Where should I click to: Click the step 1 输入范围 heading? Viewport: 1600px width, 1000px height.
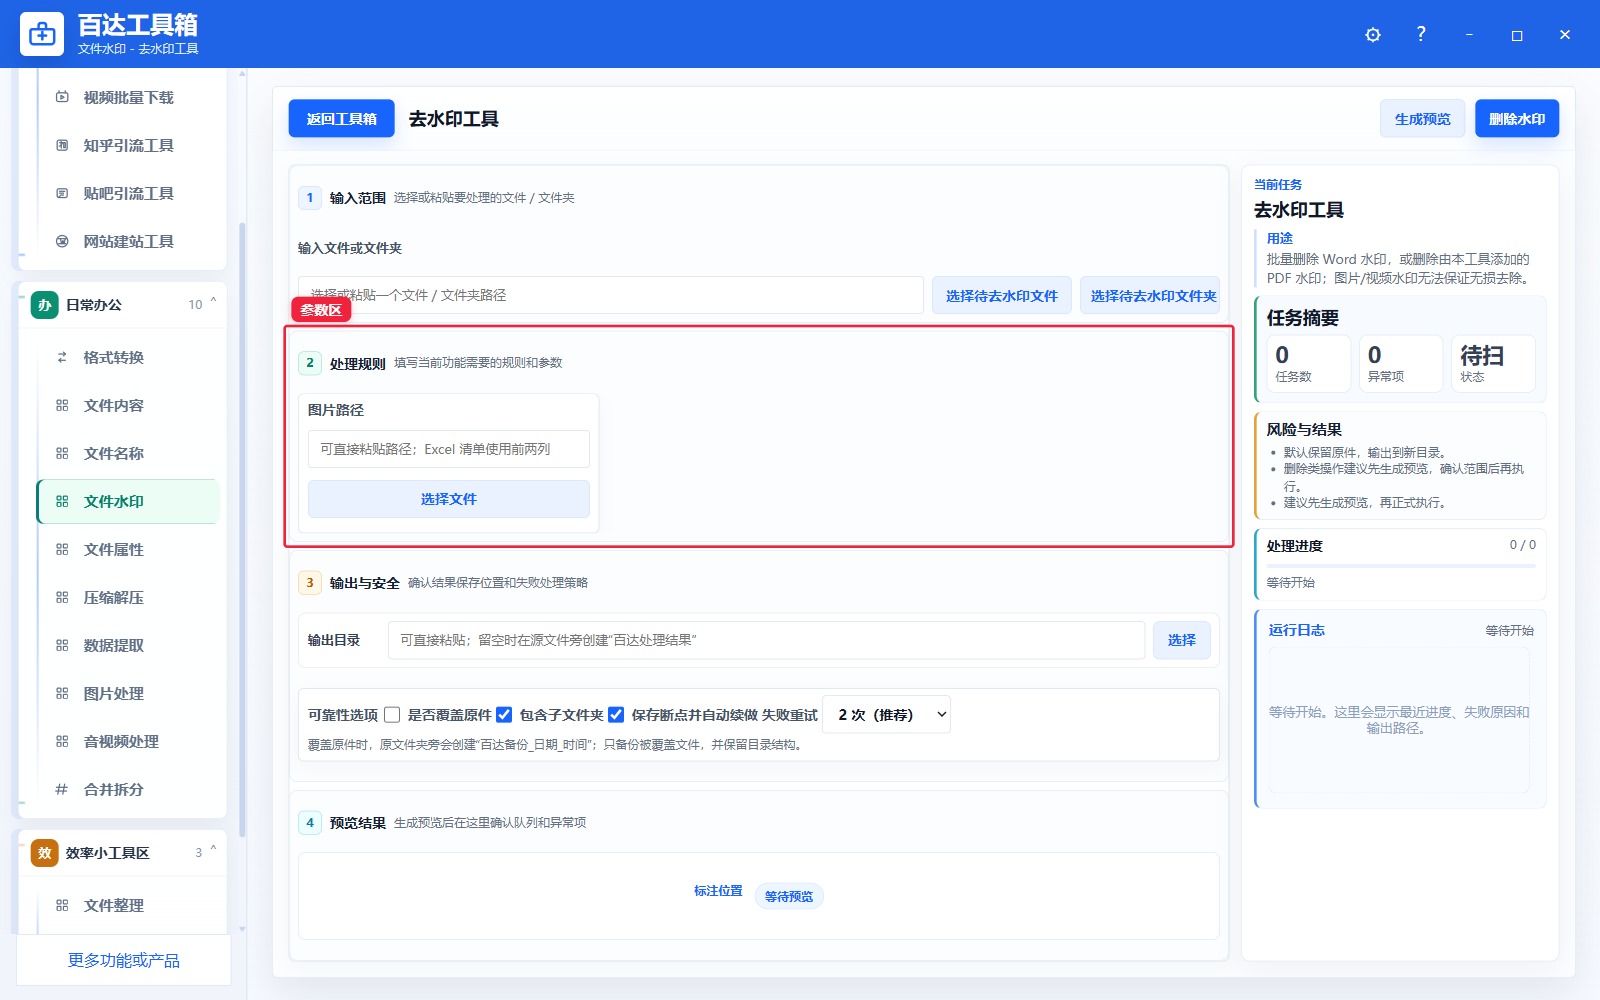pyautogui.click(x=358, y=198)
